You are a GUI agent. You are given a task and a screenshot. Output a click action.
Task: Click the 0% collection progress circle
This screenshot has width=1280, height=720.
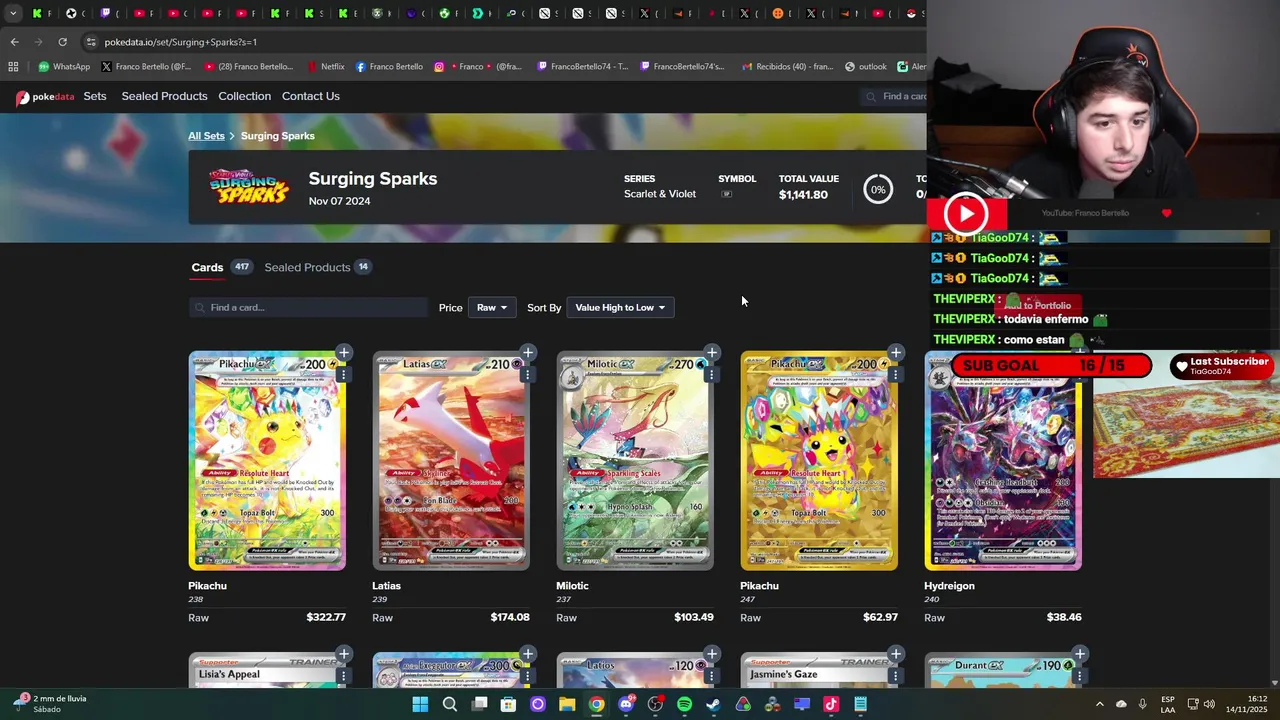pos(878,189)
